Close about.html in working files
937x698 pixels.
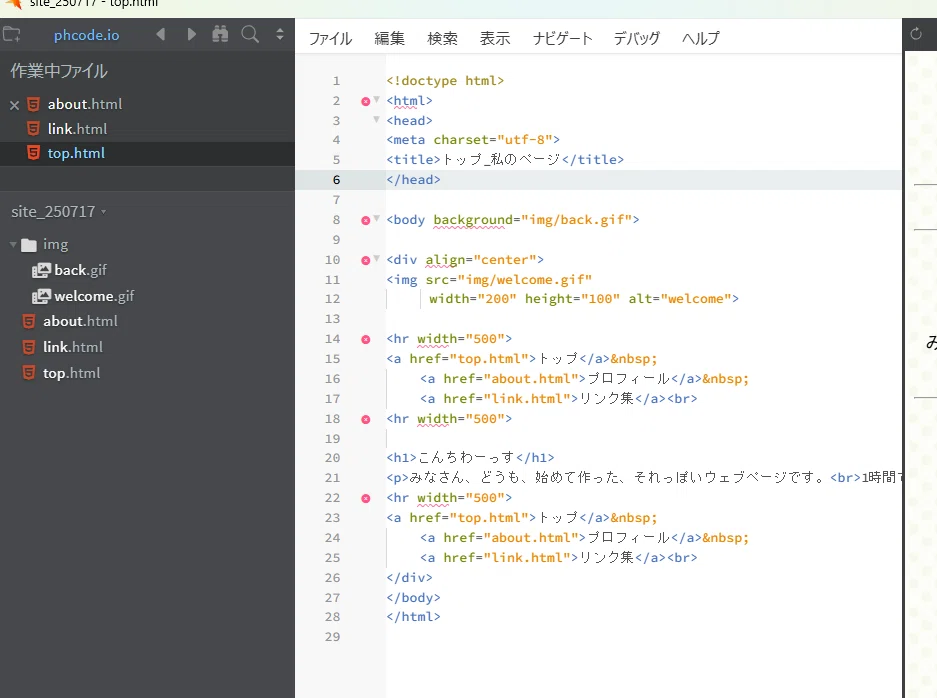pyautogui.click(x=15, y=105)
